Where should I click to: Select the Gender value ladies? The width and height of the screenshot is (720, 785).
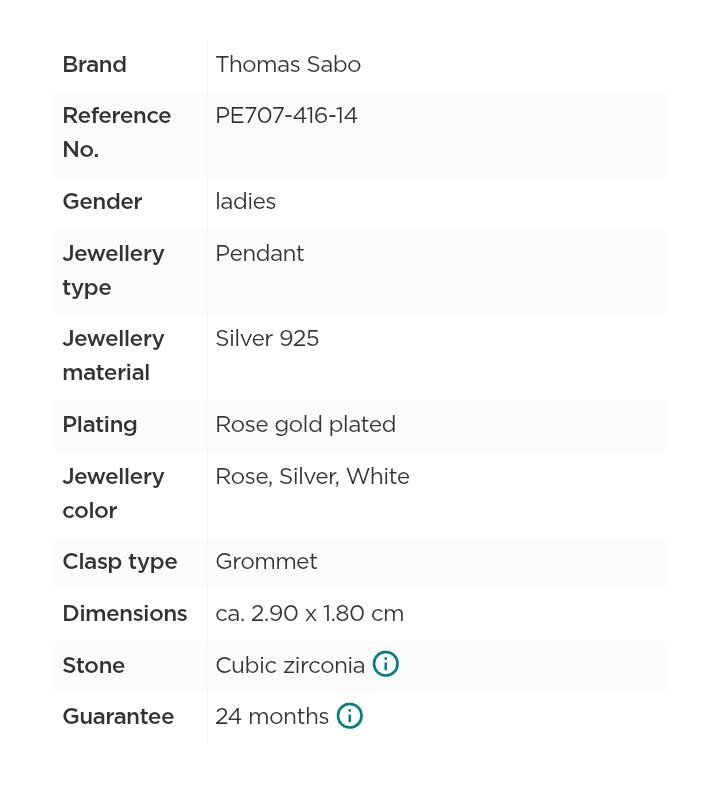[x=245, y=201]
